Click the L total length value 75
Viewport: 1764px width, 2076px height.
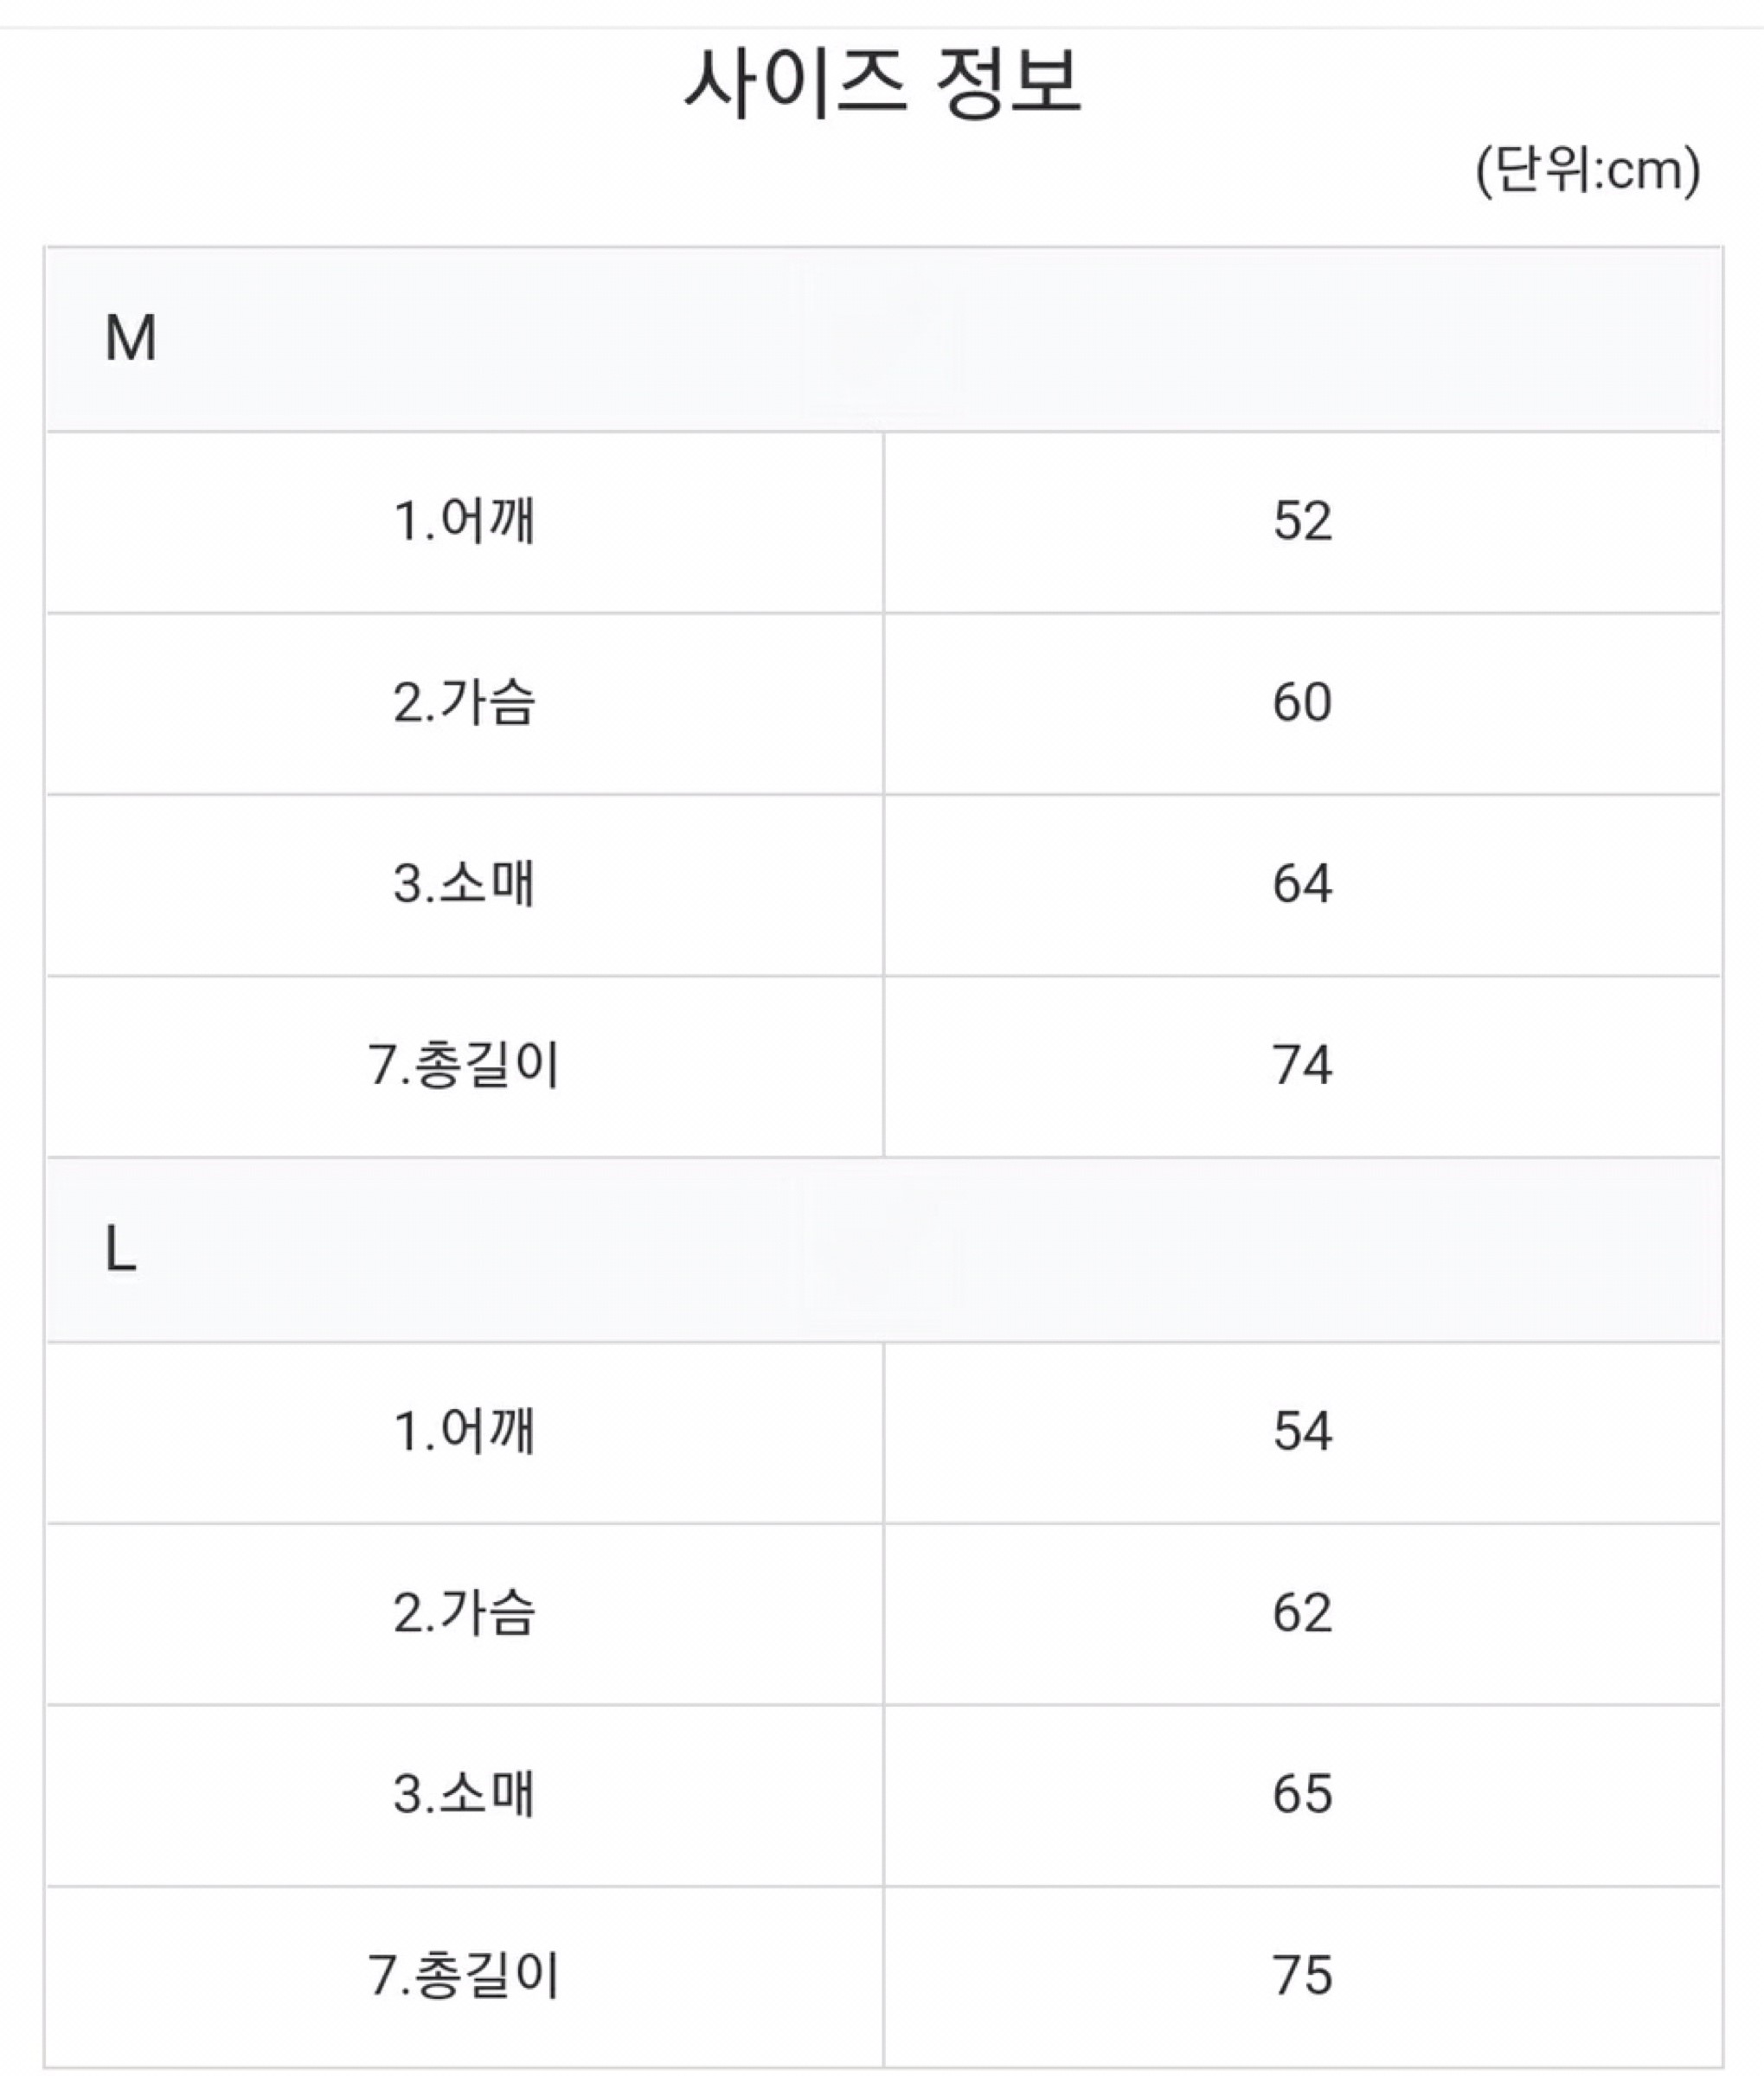(x=1302, y=1976)
